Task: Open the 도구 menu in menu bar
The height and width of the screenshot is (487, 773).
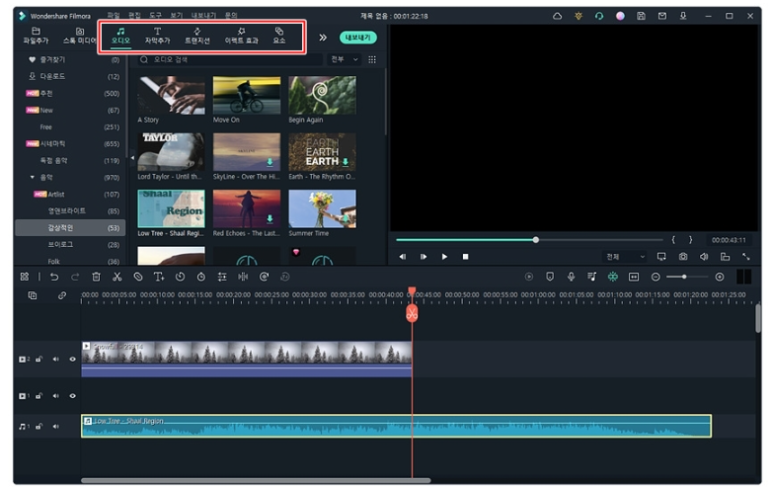Action: click(155, 16)
